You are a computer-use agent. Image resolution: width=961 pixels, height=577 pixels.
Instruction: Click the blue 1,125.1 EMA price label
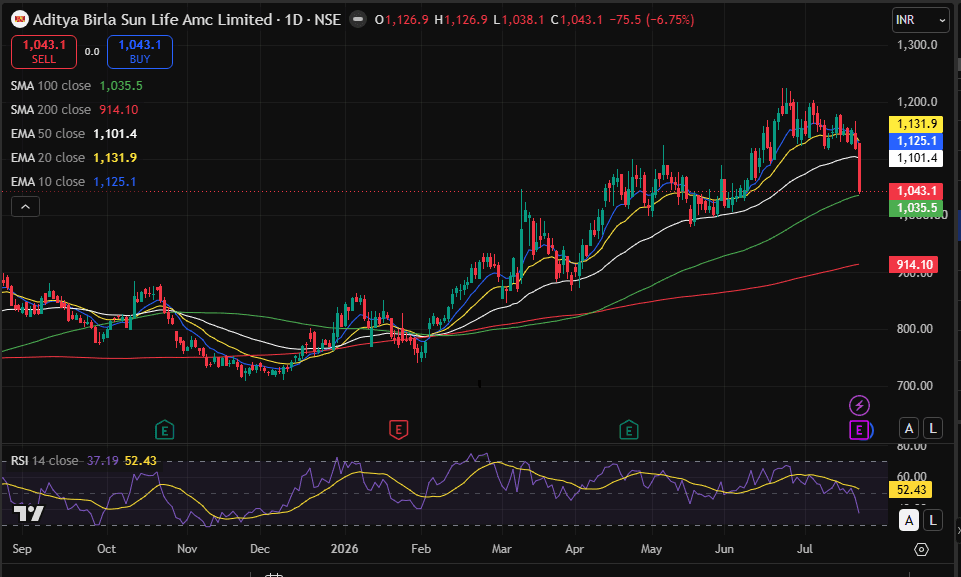[916, 141]
